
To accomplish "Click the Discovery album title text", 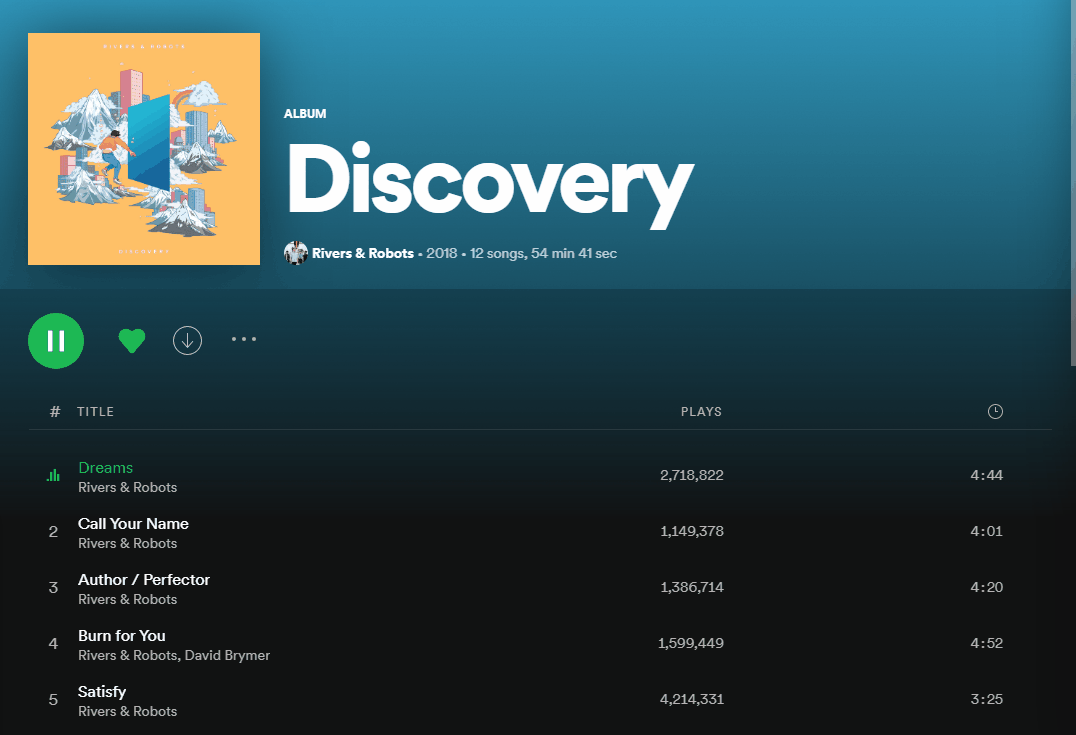I will pos(489,184).
